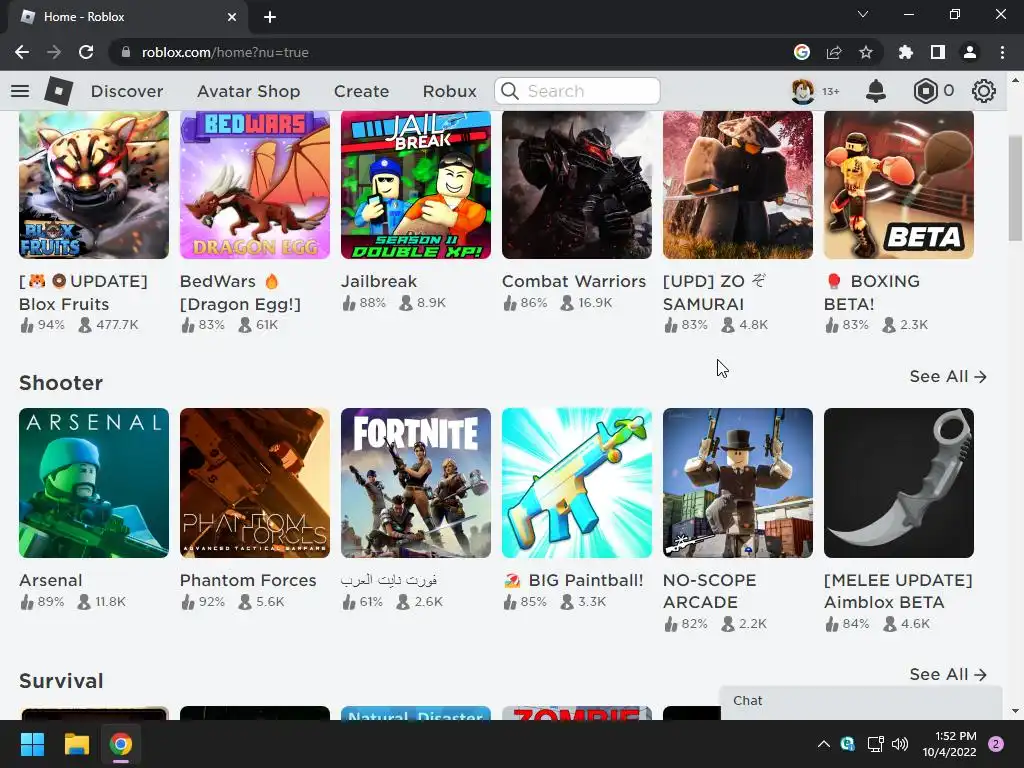Close the Home - Roblox tab
This screenshot has height=768, width=1024.
click(232, 17)
